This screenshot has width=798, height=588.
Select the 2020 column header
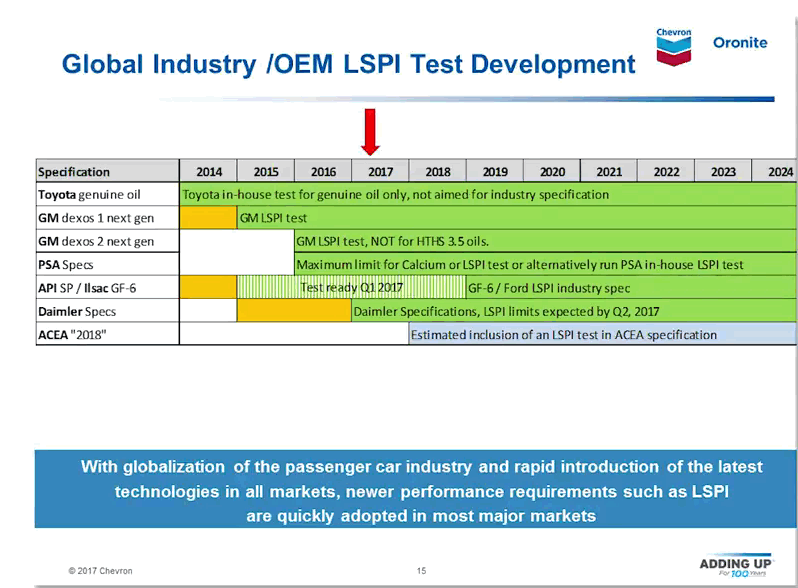(x=552, y=172)
